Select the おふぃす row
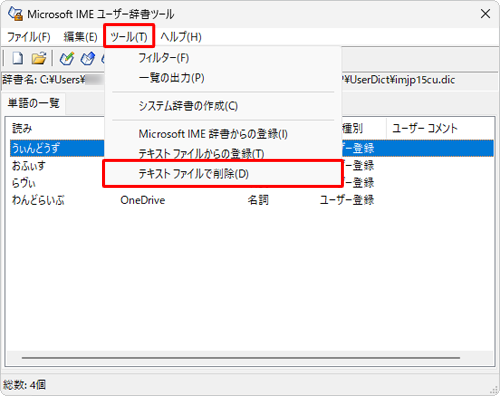This screenshot has height=396, width=500. click(252, 165)
